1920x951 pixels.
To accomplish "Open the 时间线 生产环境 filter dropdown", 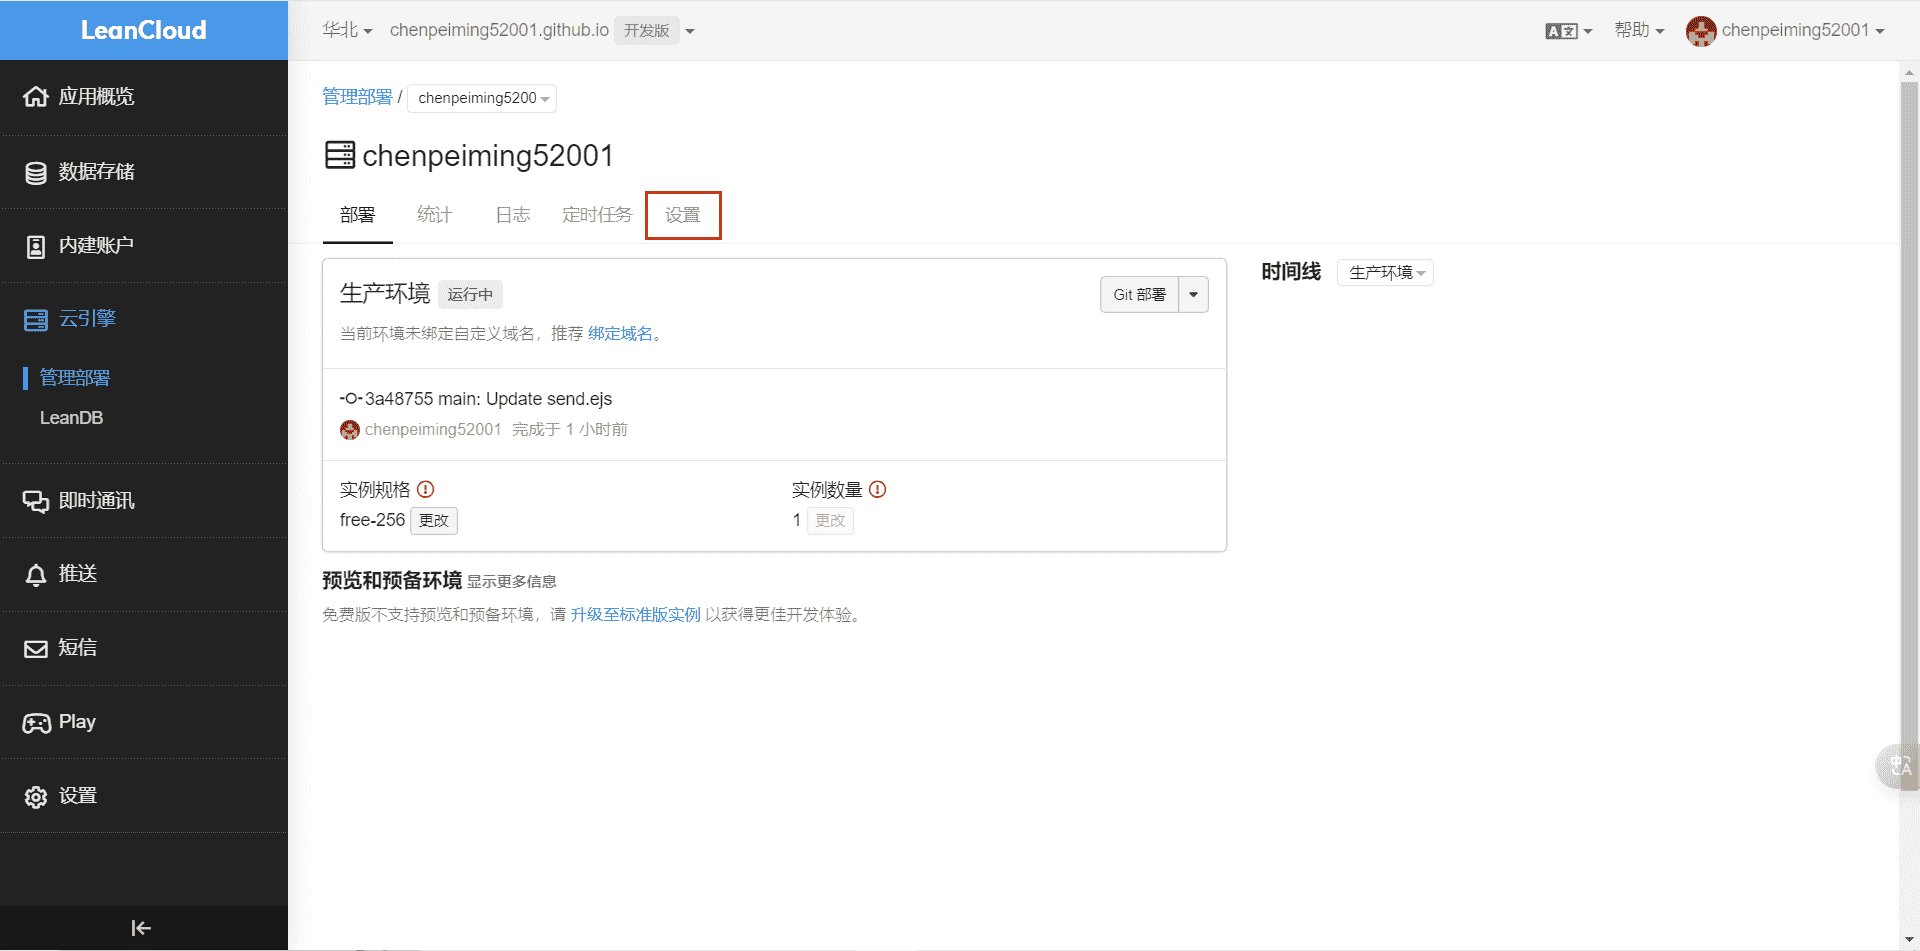I will [x=1385, y=273].
